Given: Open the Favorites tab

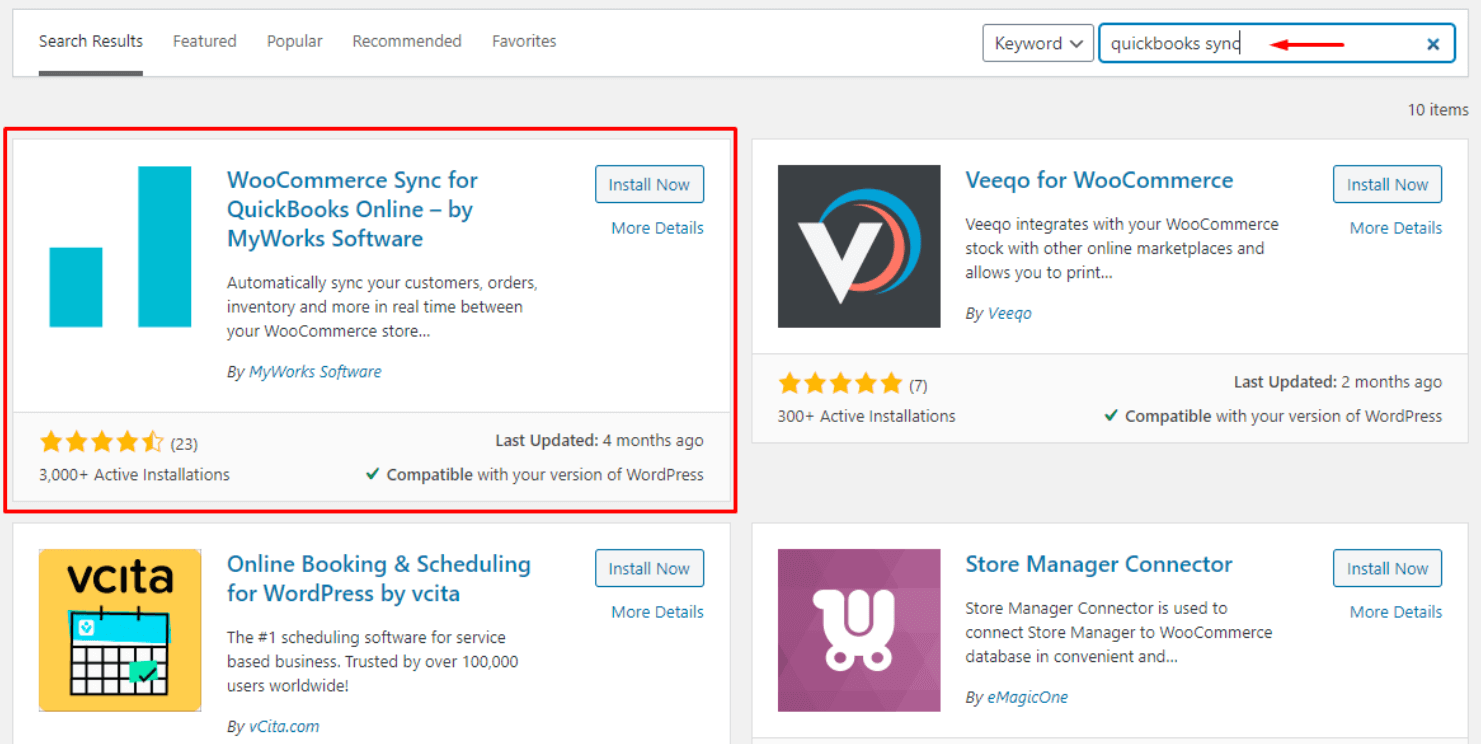Looking at the screenshot, I should coord(524,42).
